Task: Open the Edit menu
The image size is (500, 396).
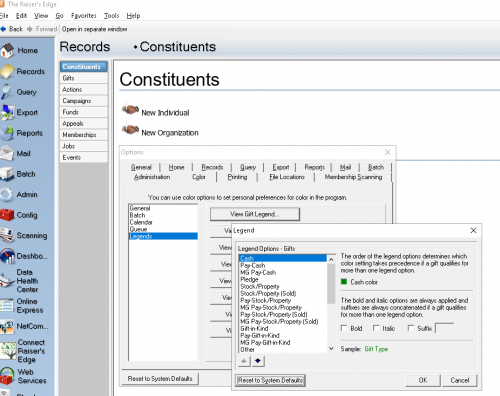Action: tap(21, 16)
